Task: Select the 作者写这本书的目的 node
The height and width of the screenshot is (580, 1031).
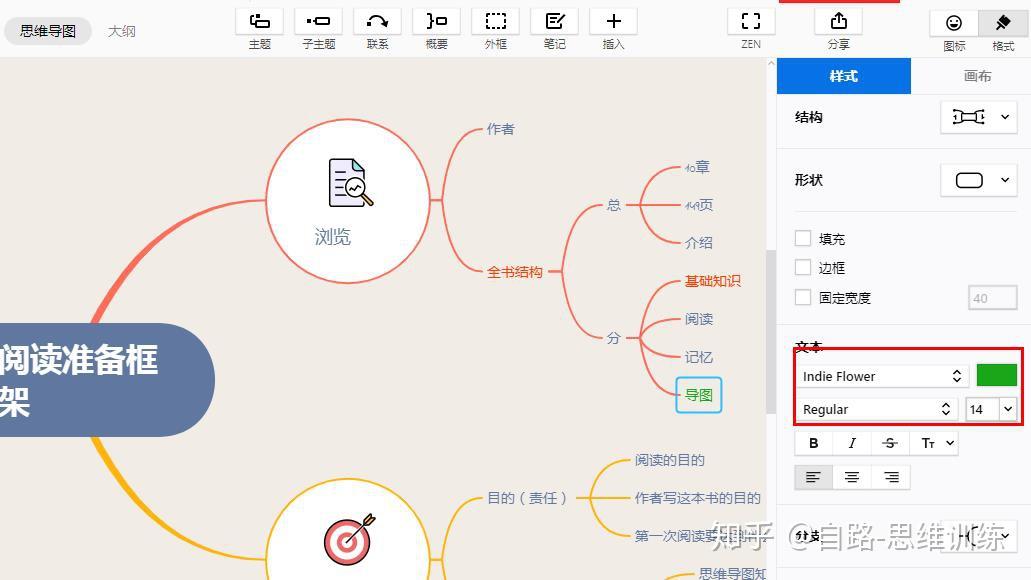Action: [x=697, y=498]
